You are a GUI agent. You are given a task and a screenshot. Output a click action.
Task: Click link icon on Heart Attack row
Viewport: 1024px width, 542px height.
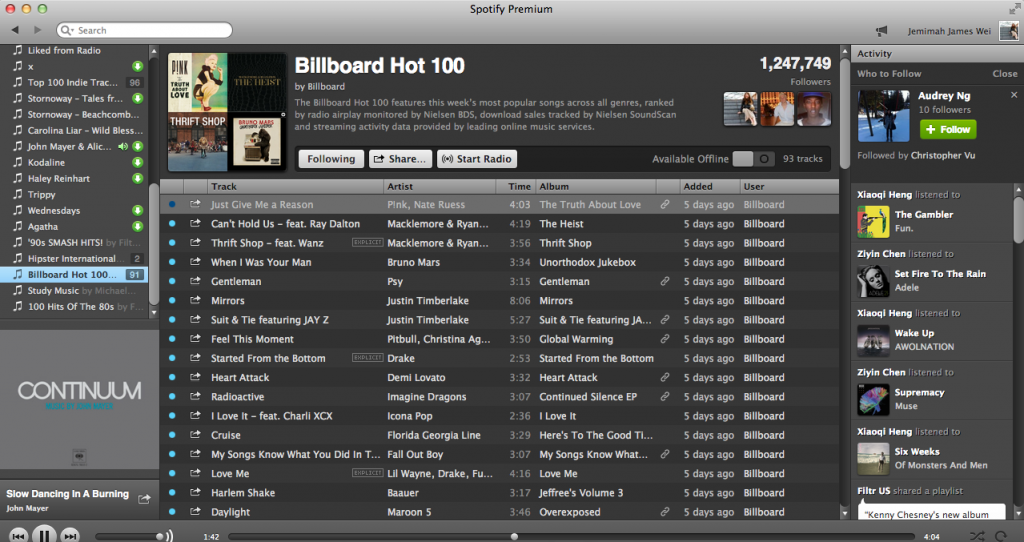(x=665, y=377)
